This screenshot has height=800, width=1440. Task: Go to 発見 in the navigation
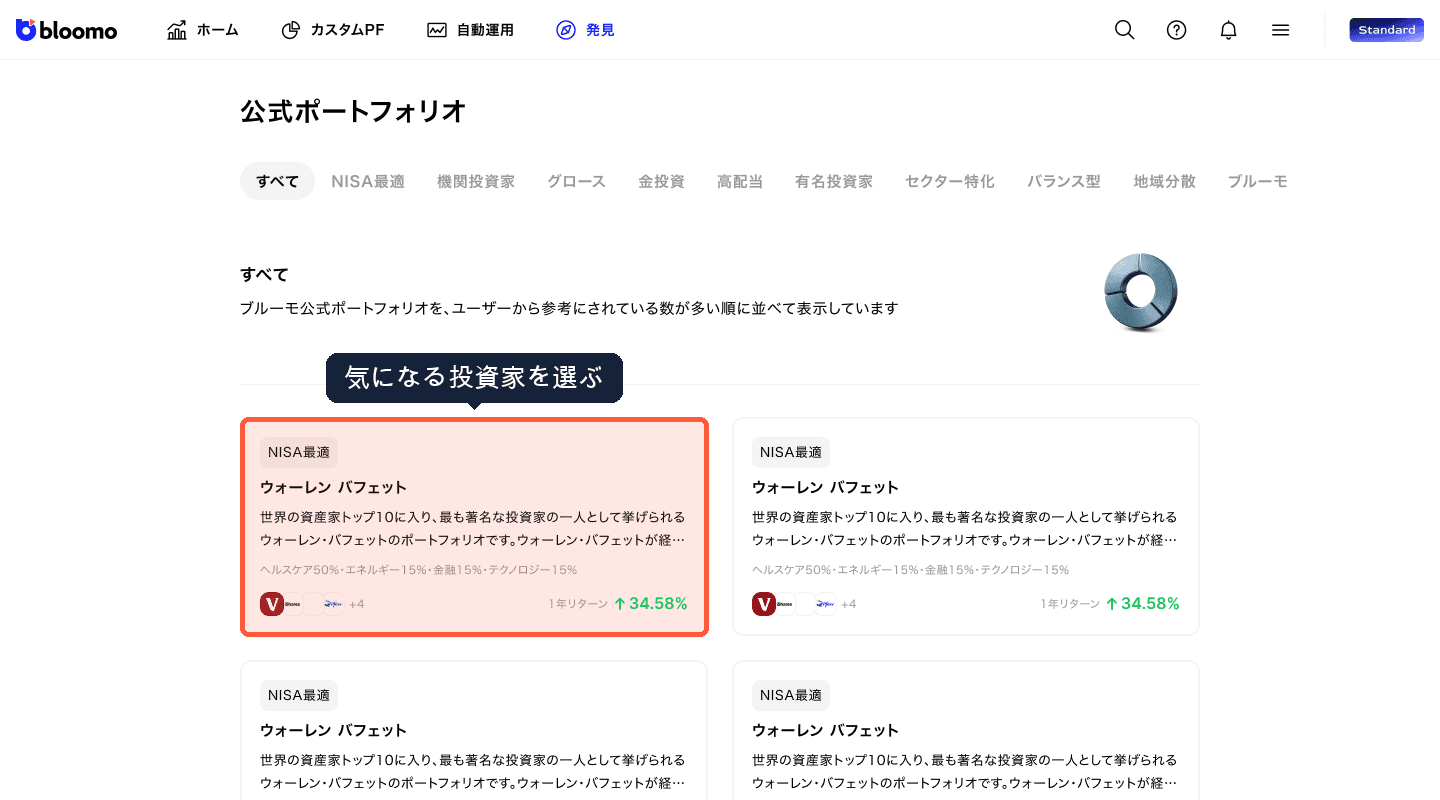[x=585, y=30]
